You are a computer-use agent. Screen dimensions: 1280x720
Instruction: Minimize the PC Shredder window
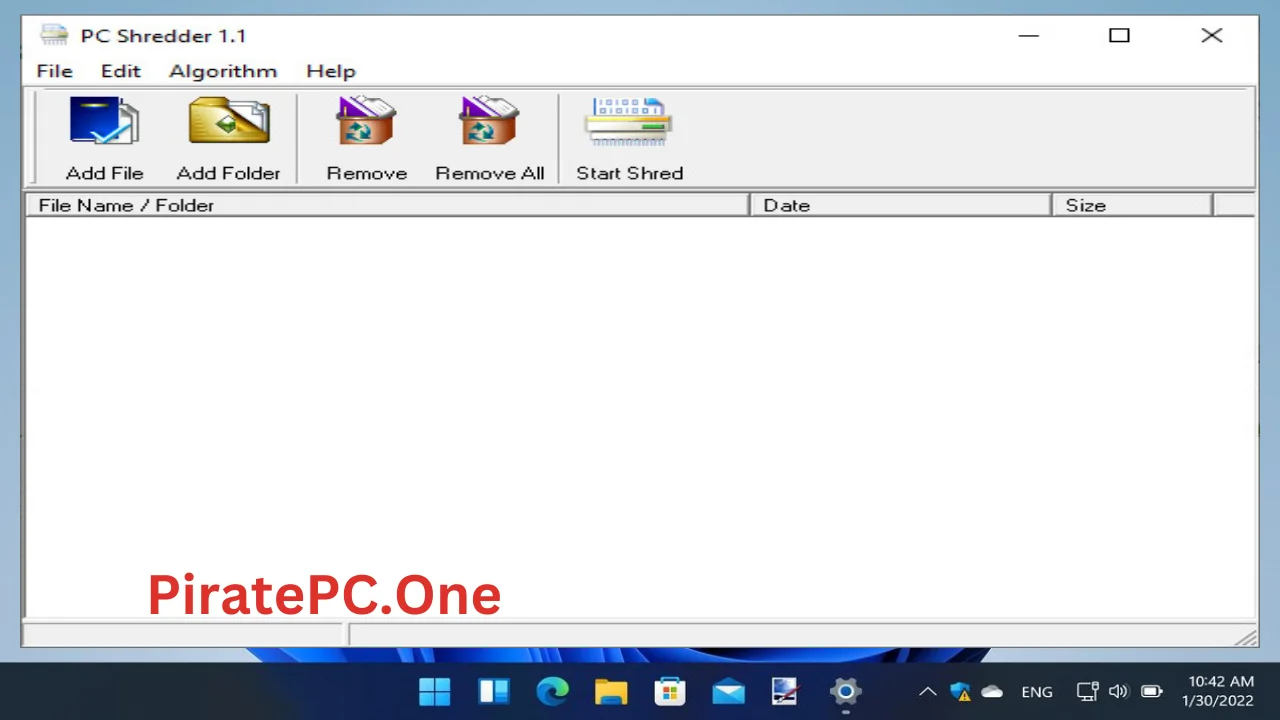[x=1029, y=35]
